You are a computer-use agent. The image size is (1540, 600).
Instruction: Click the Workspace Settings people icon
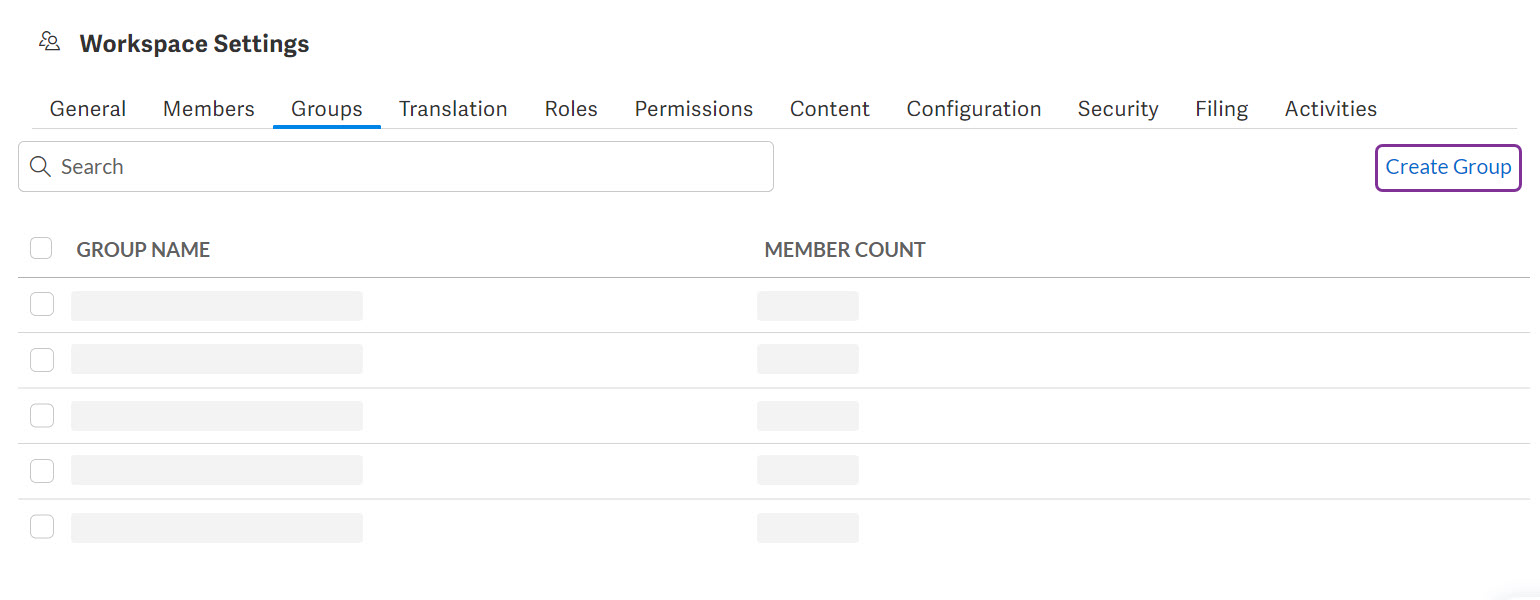[x=48, y=40]
